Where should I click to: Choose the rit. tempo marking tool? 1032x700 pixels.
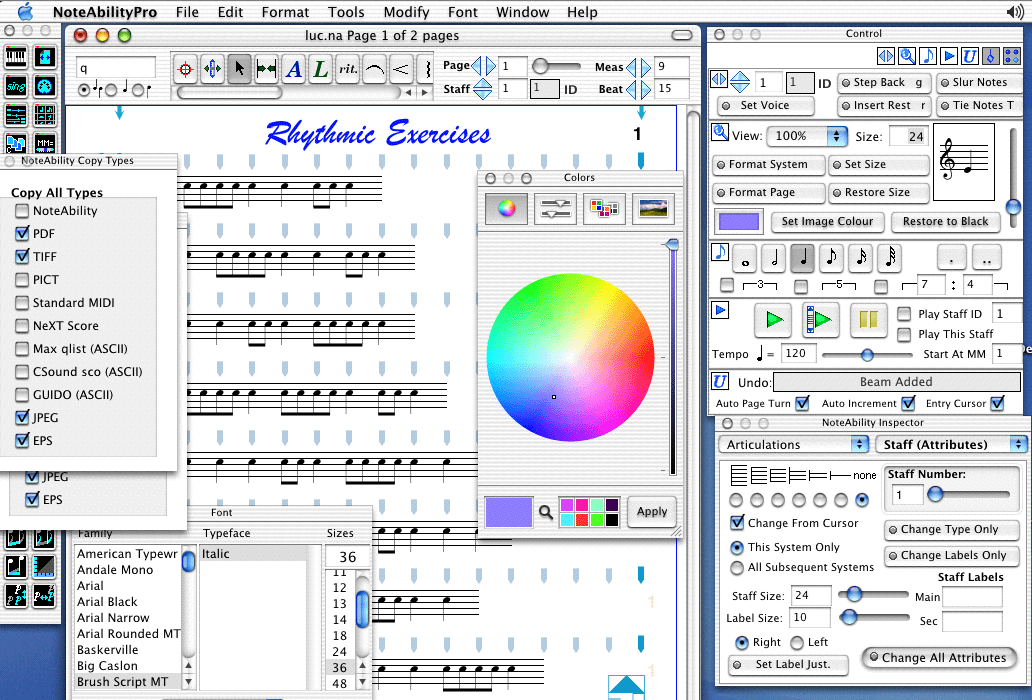[348, 69]
